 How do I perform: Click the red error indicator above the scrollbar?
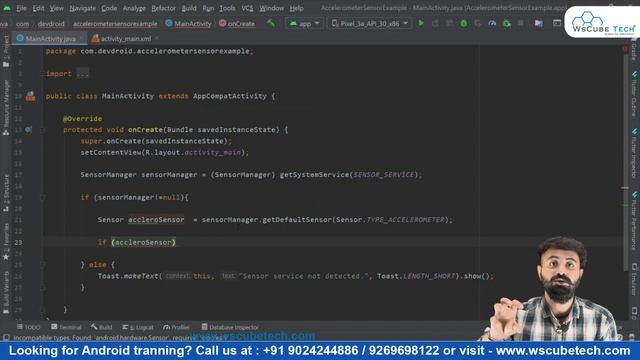click(625, 49)
